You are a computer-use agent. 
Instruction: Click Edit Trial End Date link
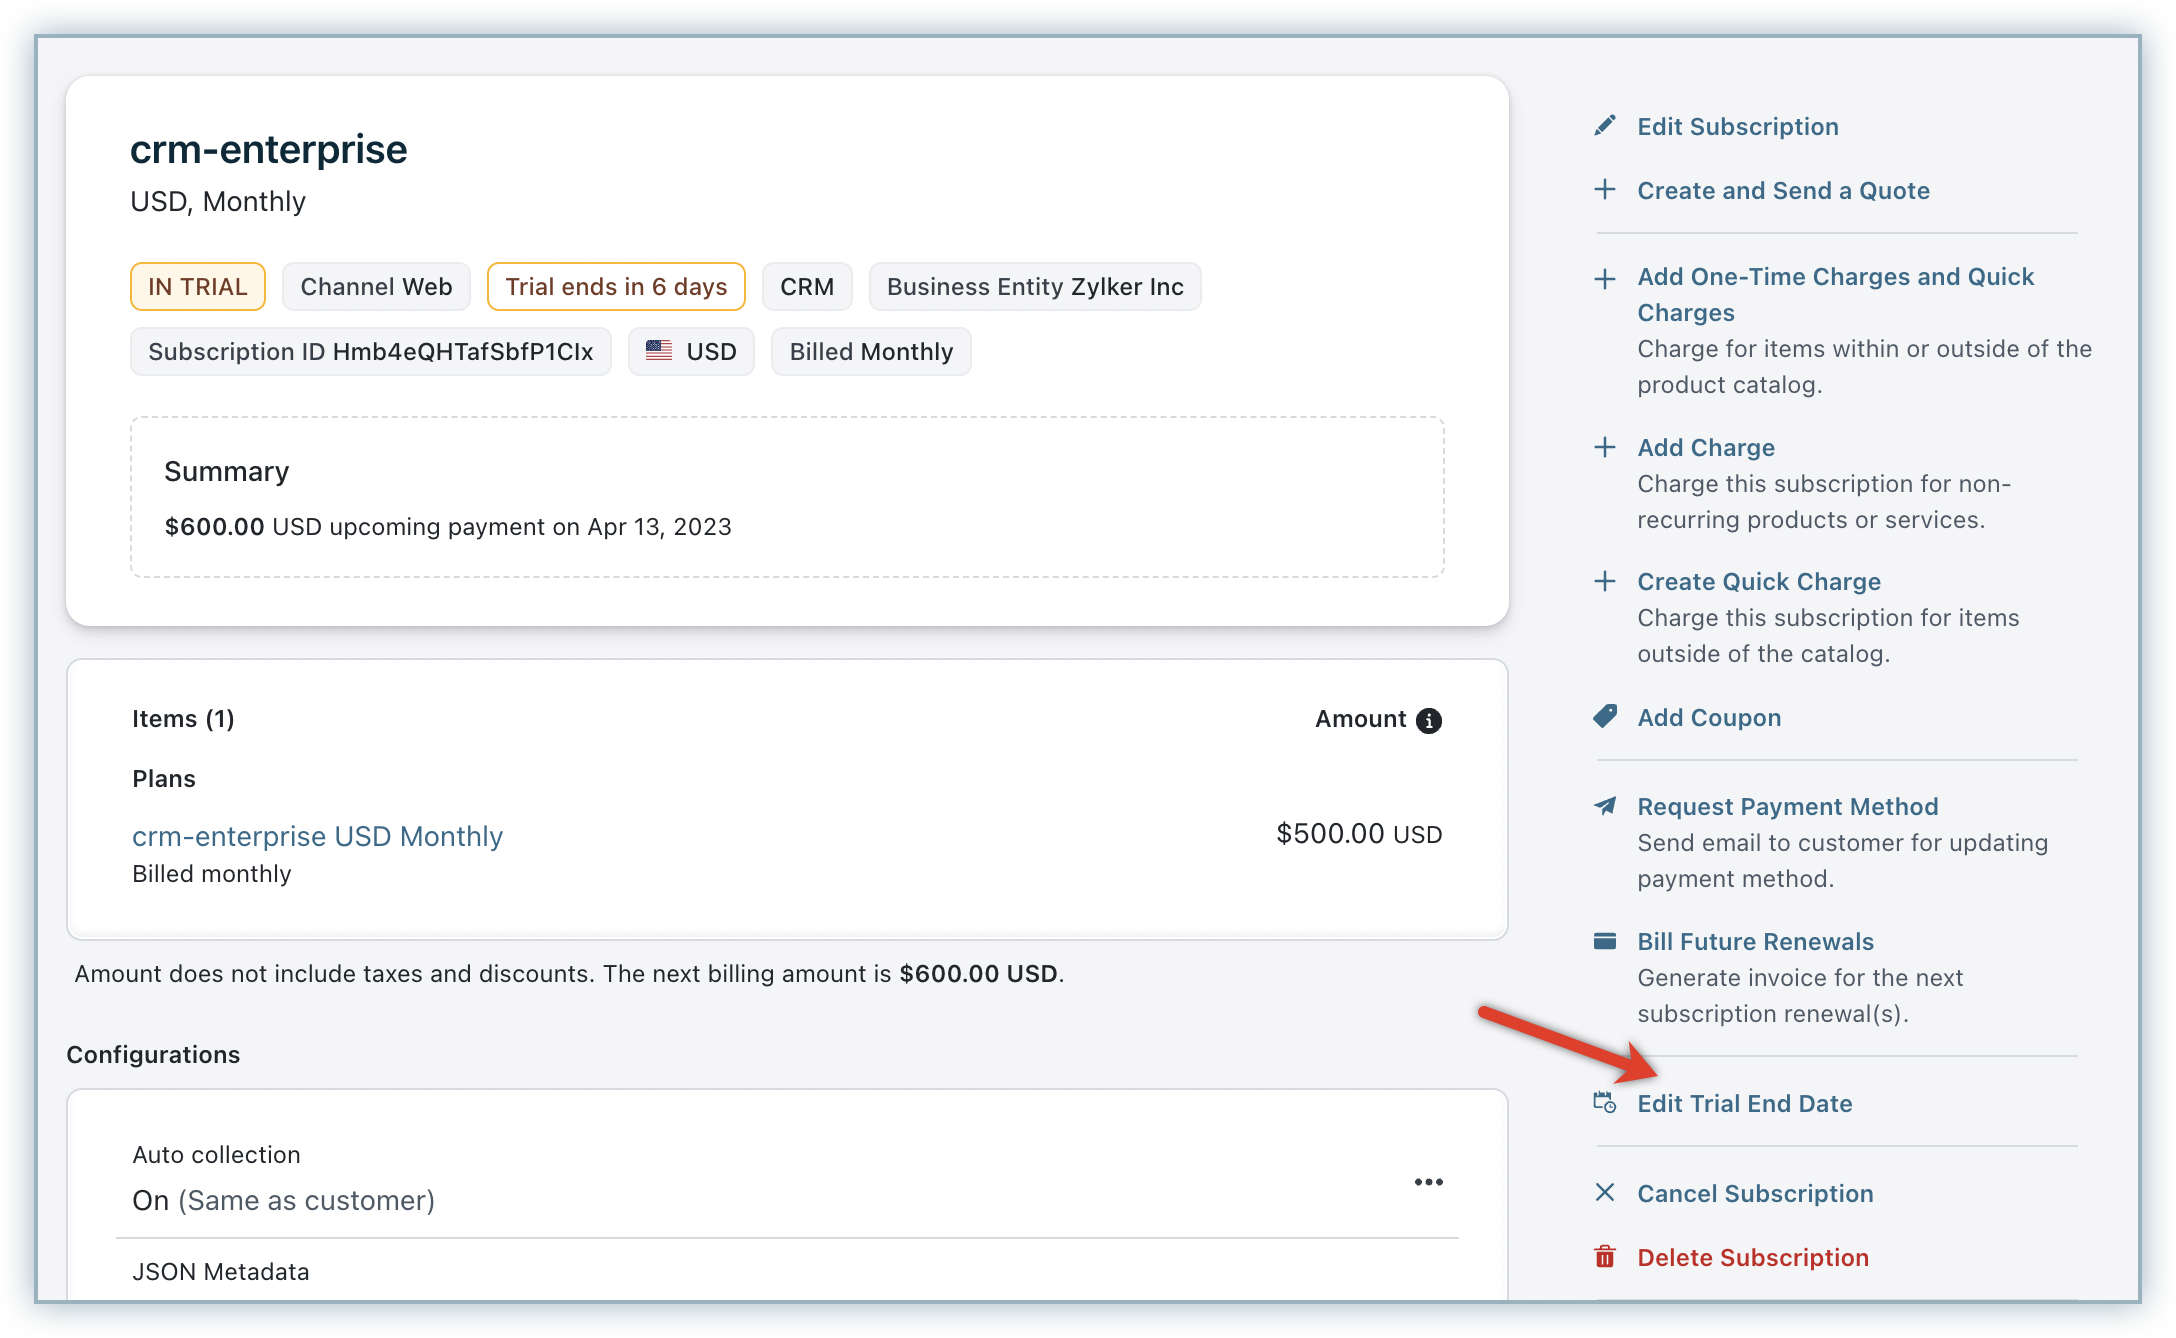[1744, 1103]
